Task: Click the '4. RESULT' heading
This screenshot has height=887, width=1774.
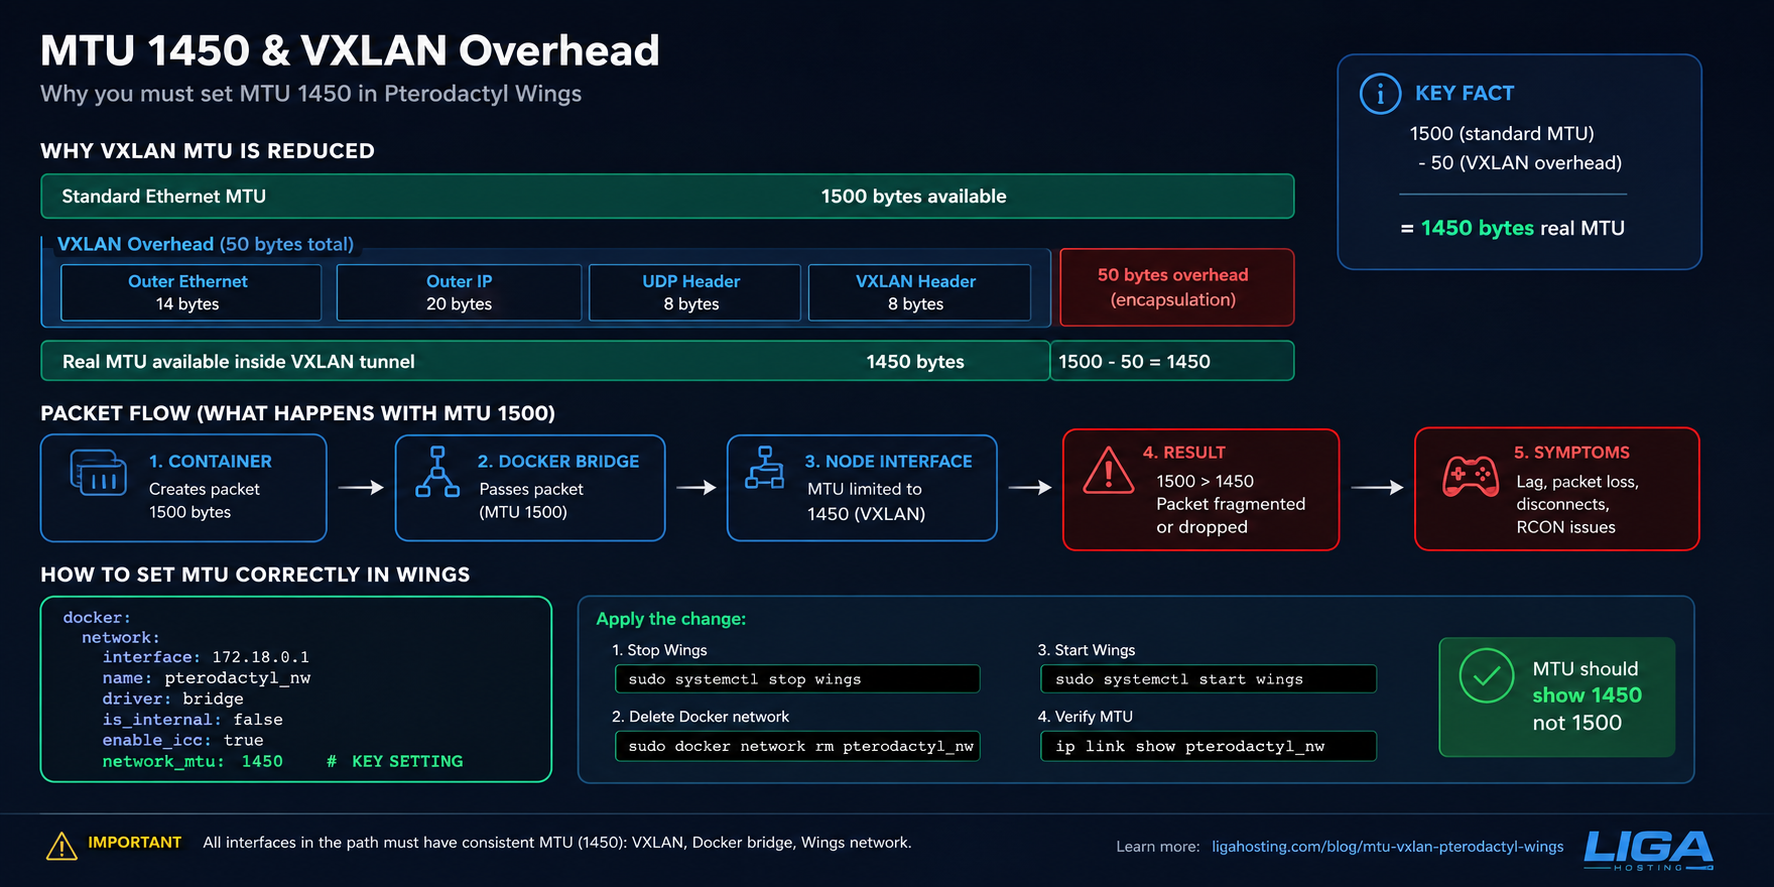Action: click(1184, 452)
